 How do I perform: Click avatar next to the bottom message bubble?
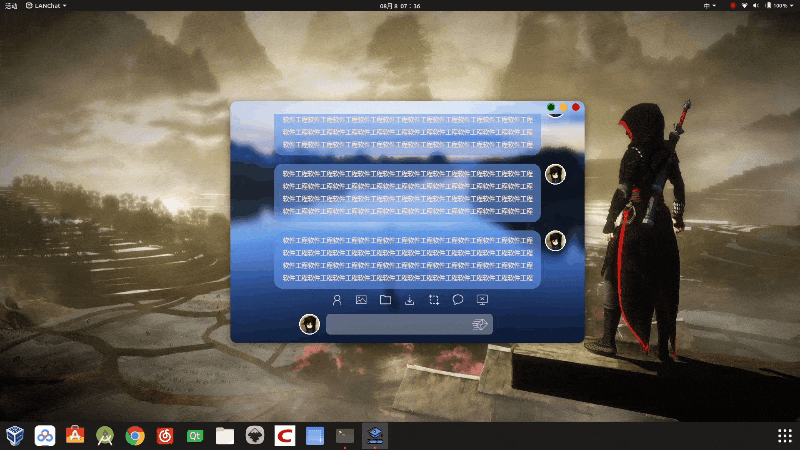pyautogui.click(x=555, y=241)
